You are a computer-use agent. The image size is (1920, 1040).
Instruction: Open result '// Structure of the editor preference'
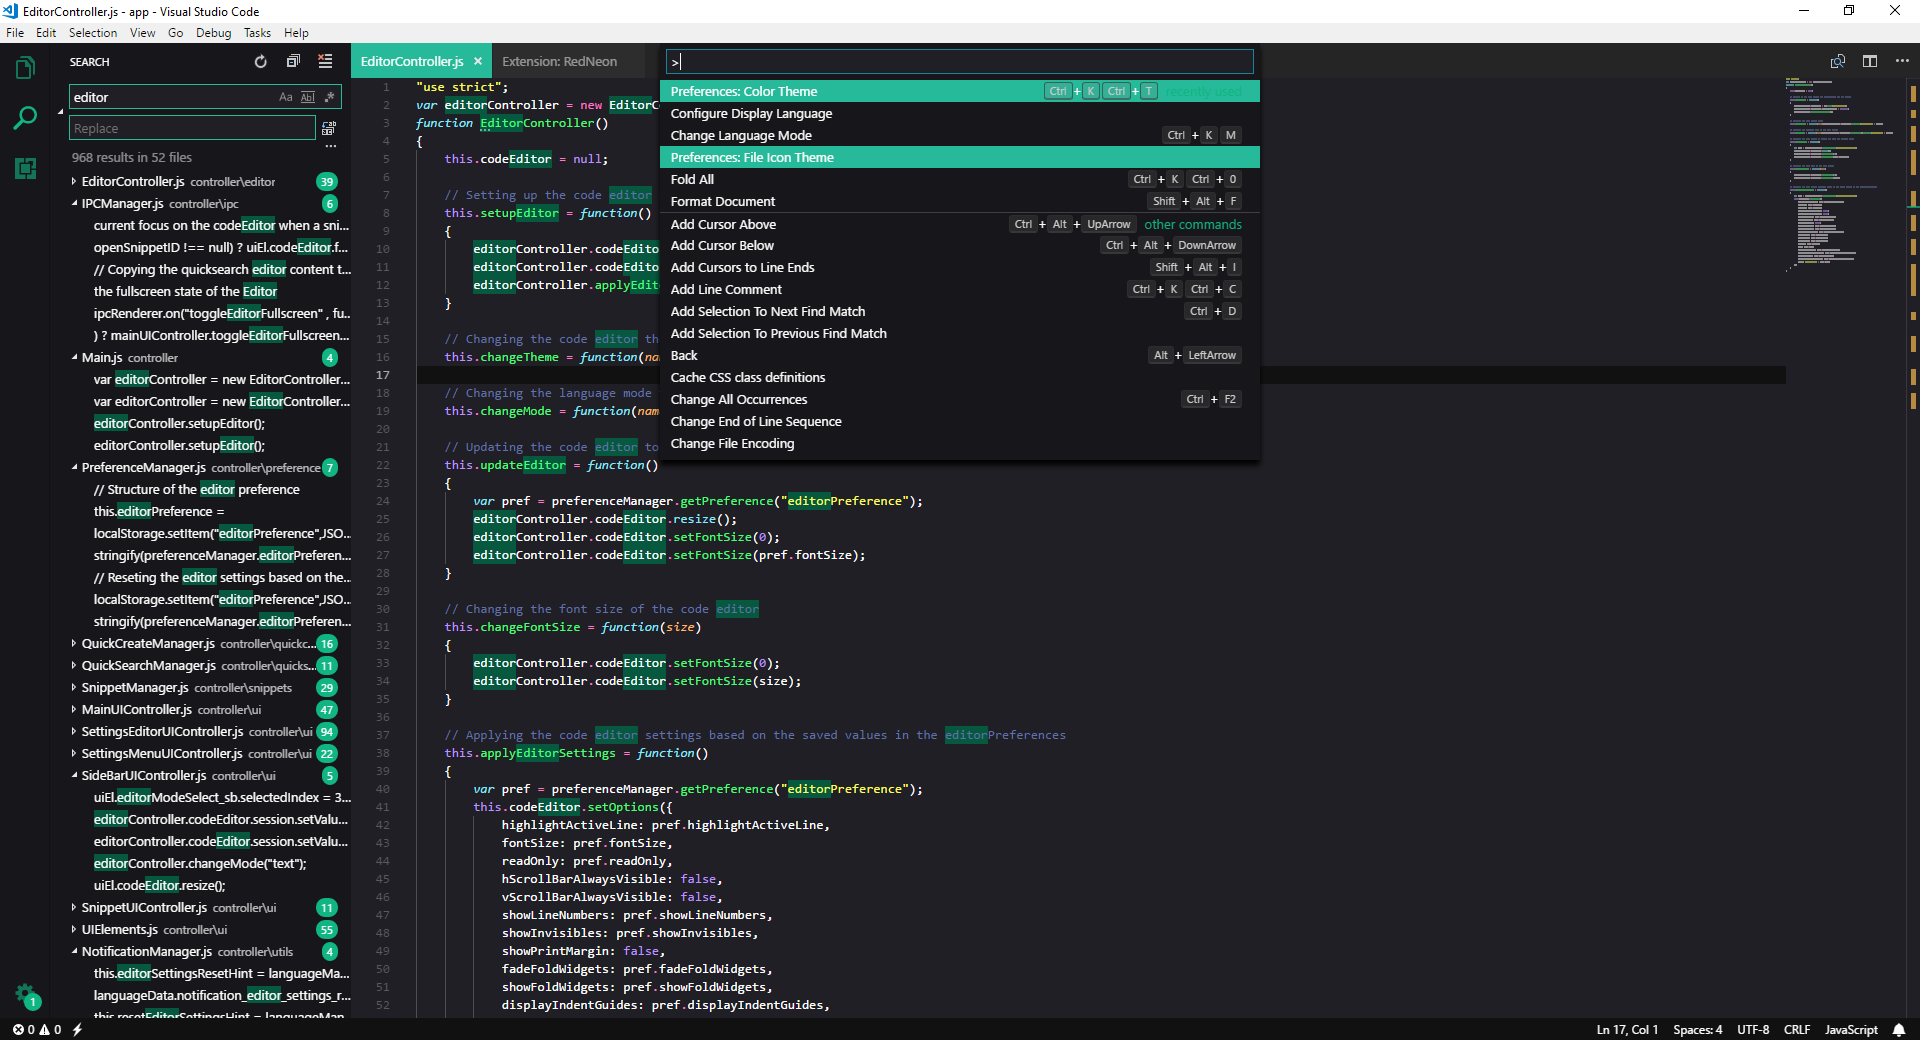(196, 490)
